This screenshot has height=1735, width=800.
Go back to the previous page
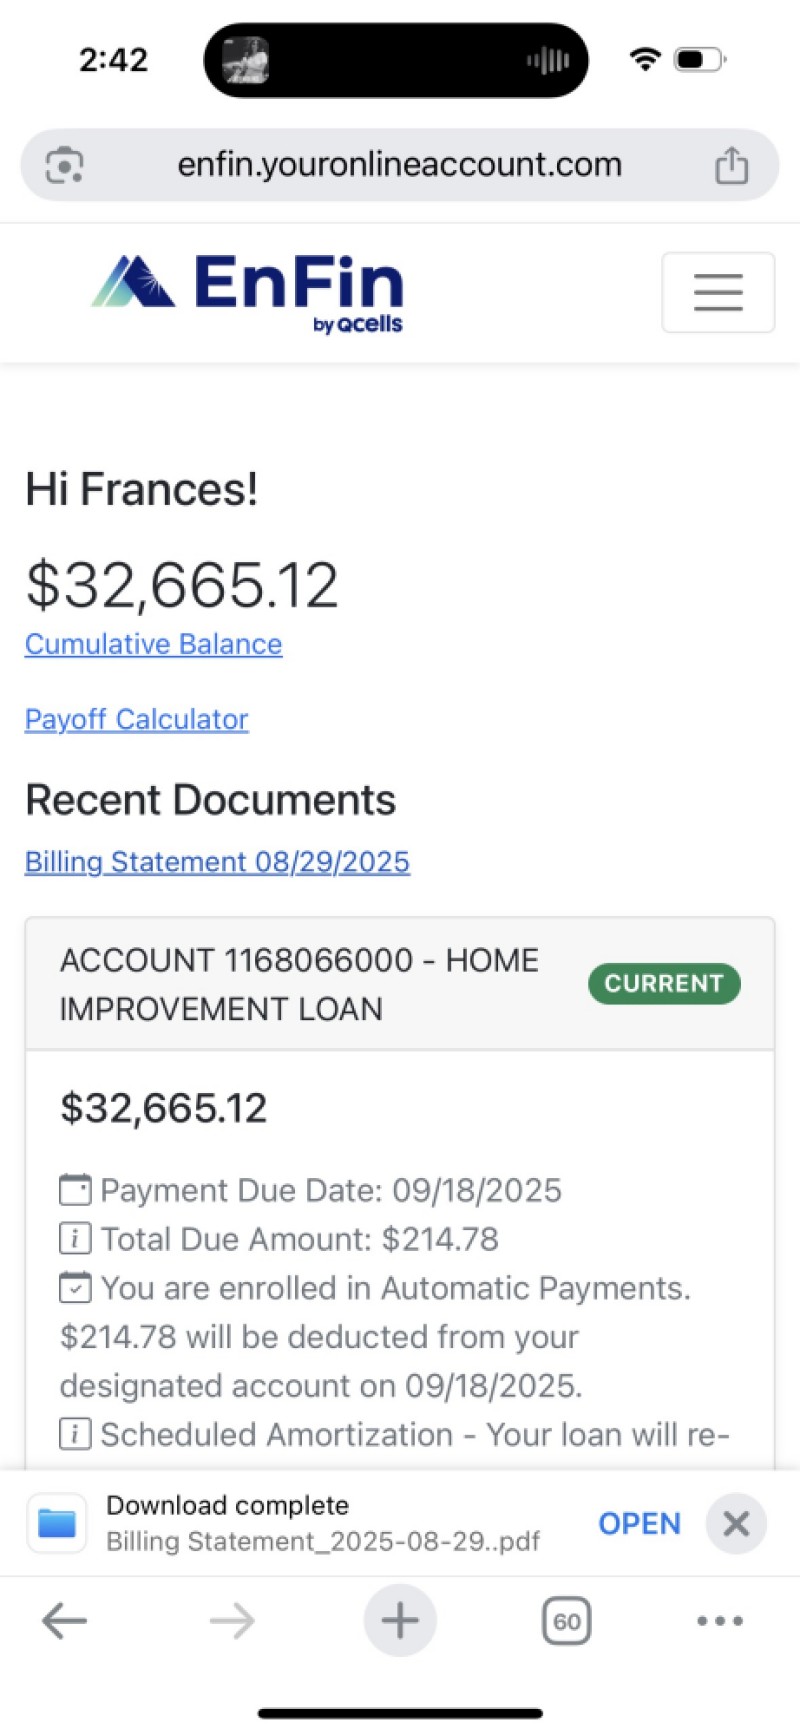65,1621
